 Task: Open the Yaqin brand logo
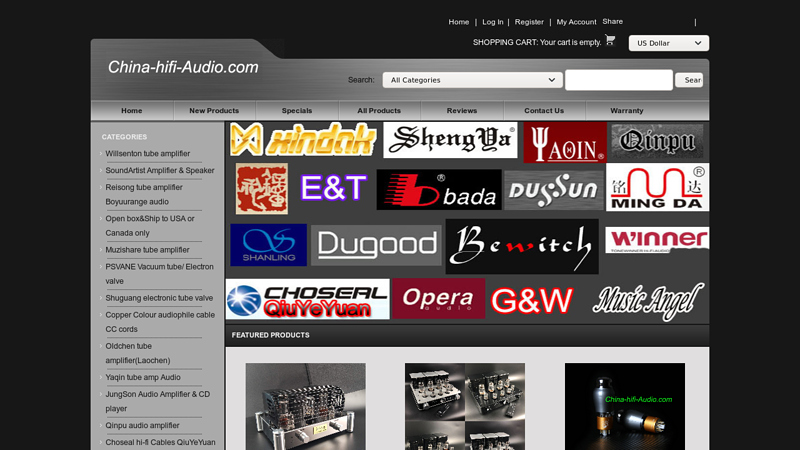(x=565, y=142)
